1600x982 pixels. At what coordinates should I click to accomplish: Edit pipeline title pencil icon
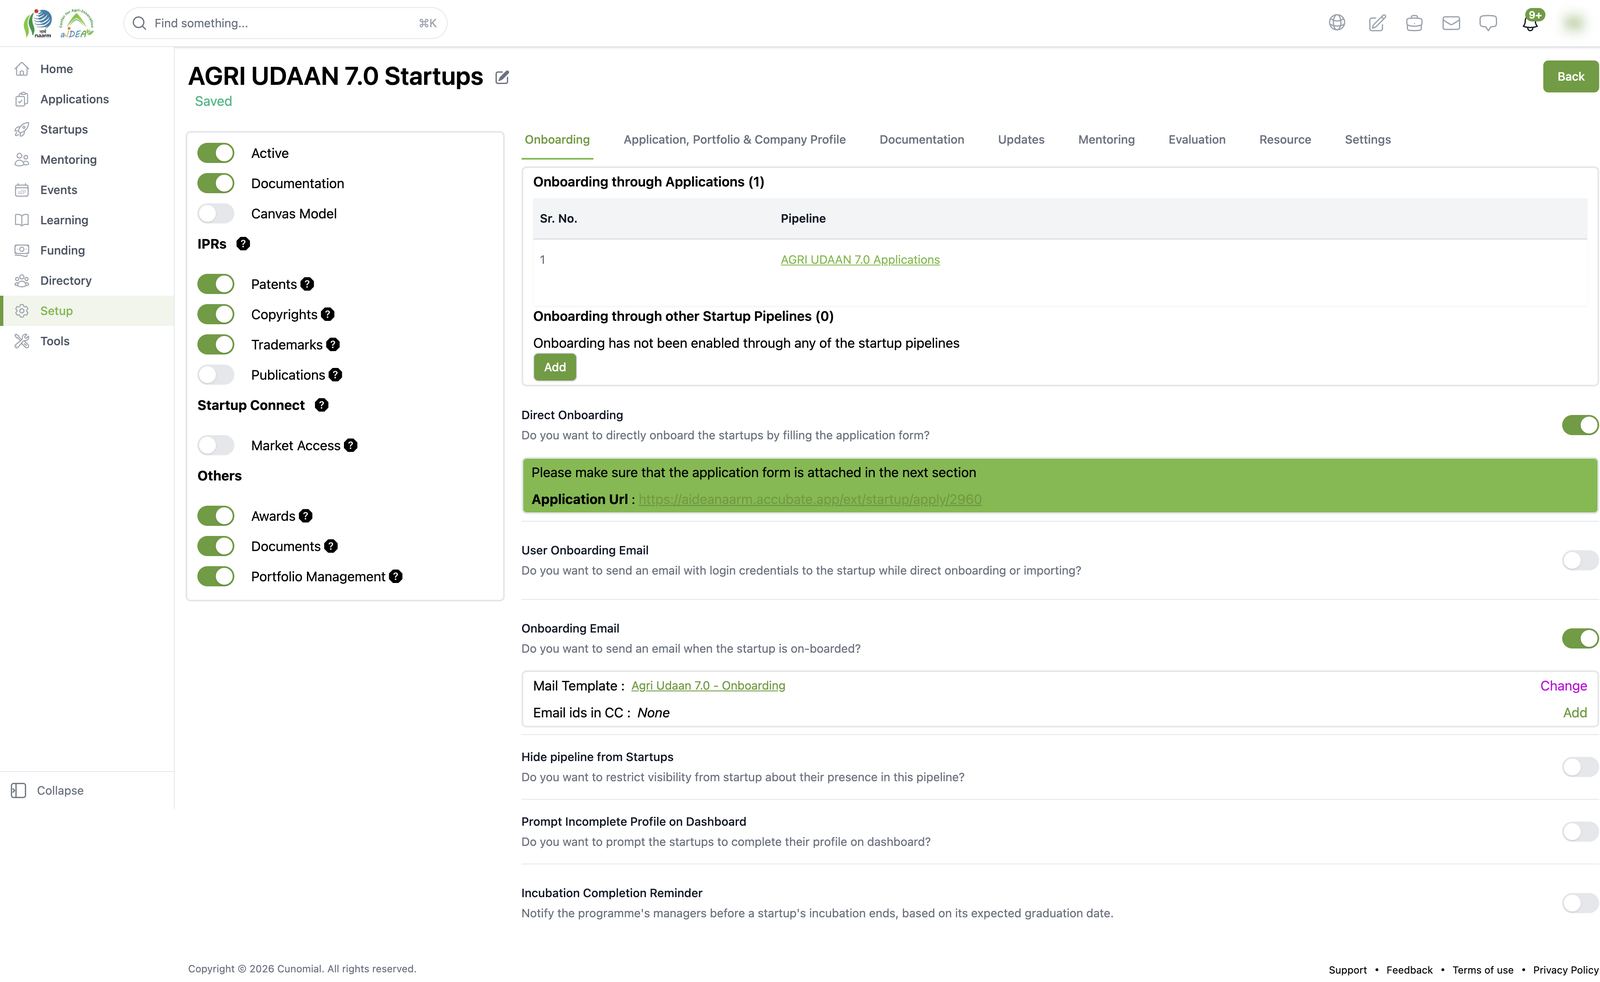coord(502,77)
